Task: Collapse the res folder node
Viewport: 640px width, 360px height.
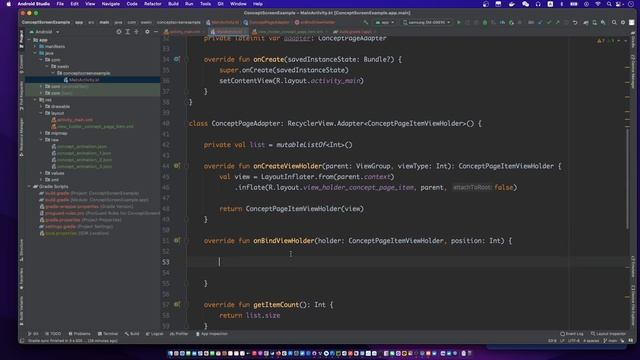Action: 35,100
